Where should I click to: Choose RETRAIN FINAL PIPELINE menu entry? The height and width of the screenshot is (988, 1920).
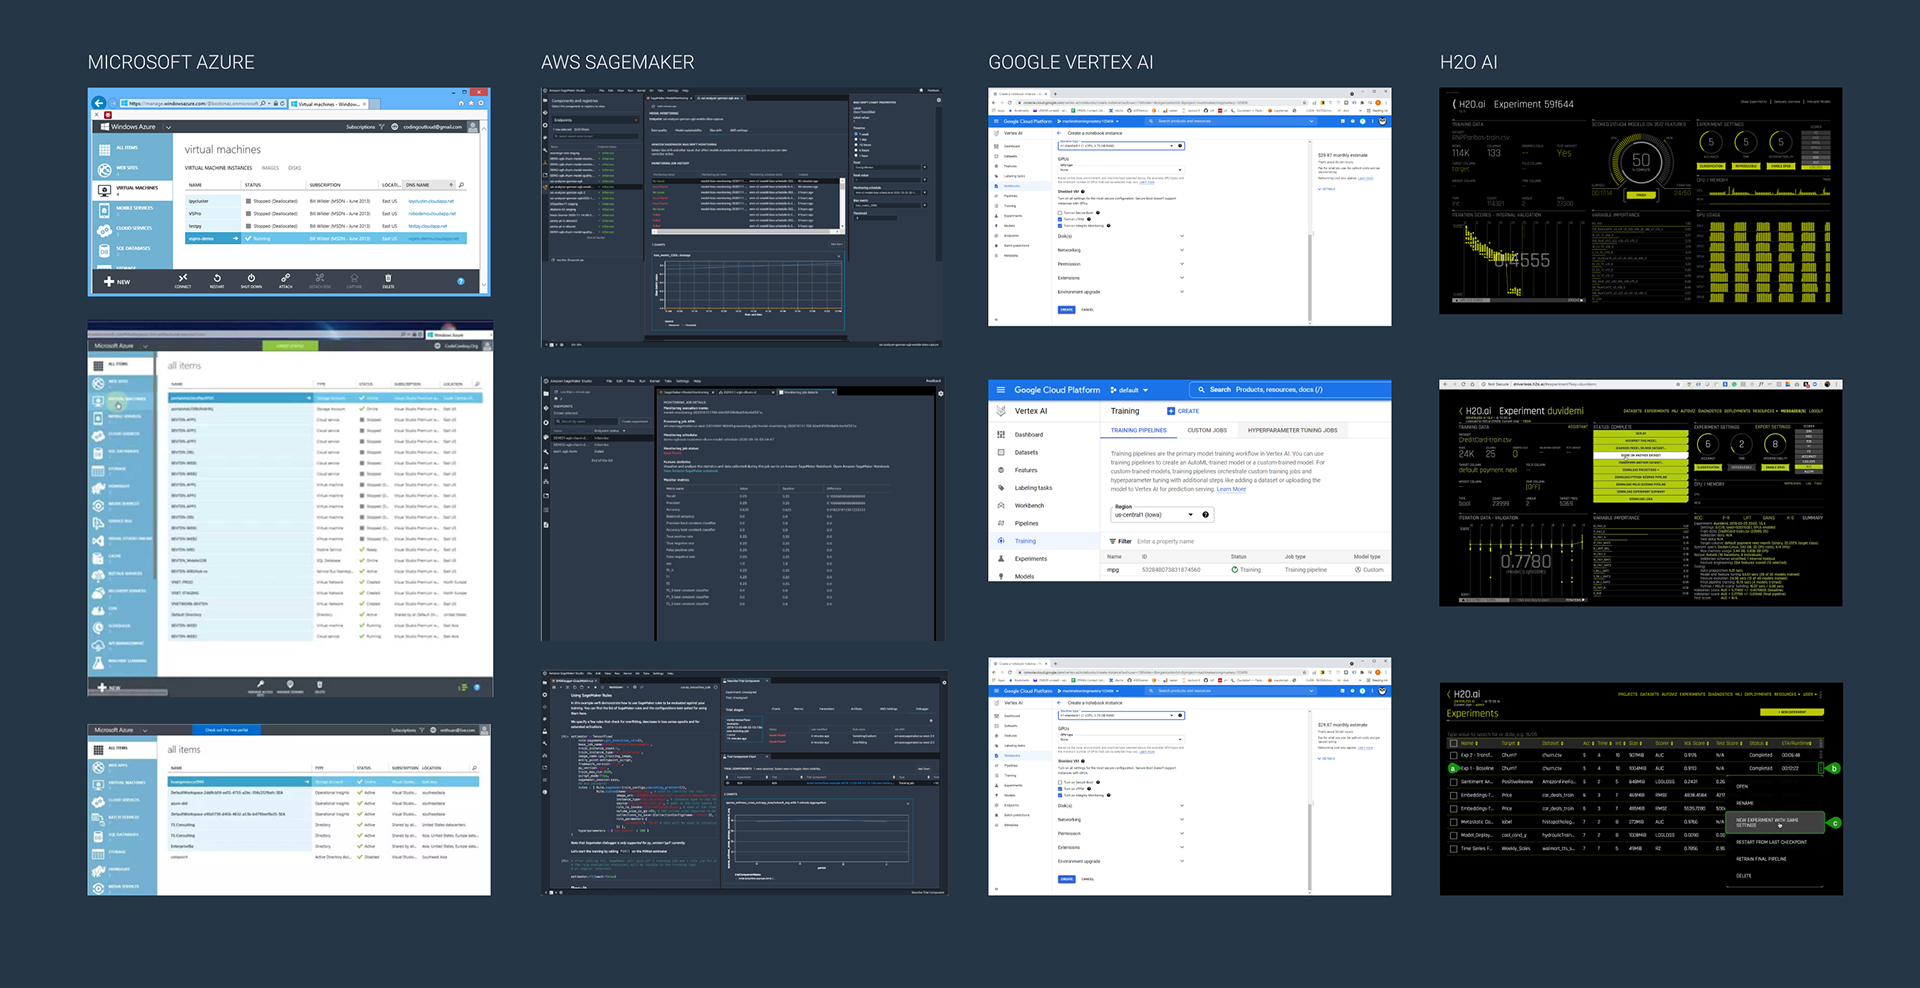[1761, 859]
